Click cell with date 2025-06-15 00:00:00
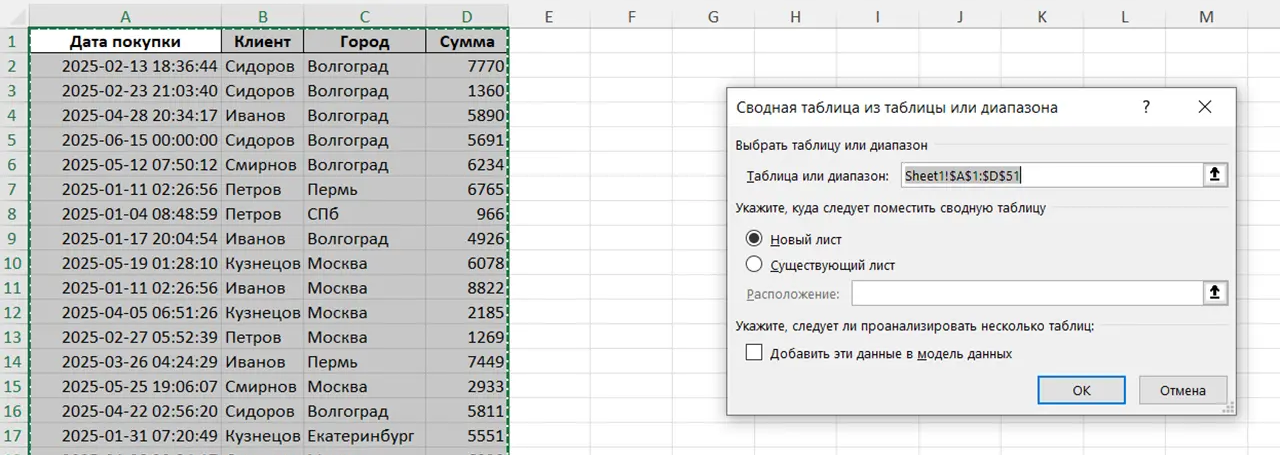Viewport: 1280px width, 455px height. [125, 140]
